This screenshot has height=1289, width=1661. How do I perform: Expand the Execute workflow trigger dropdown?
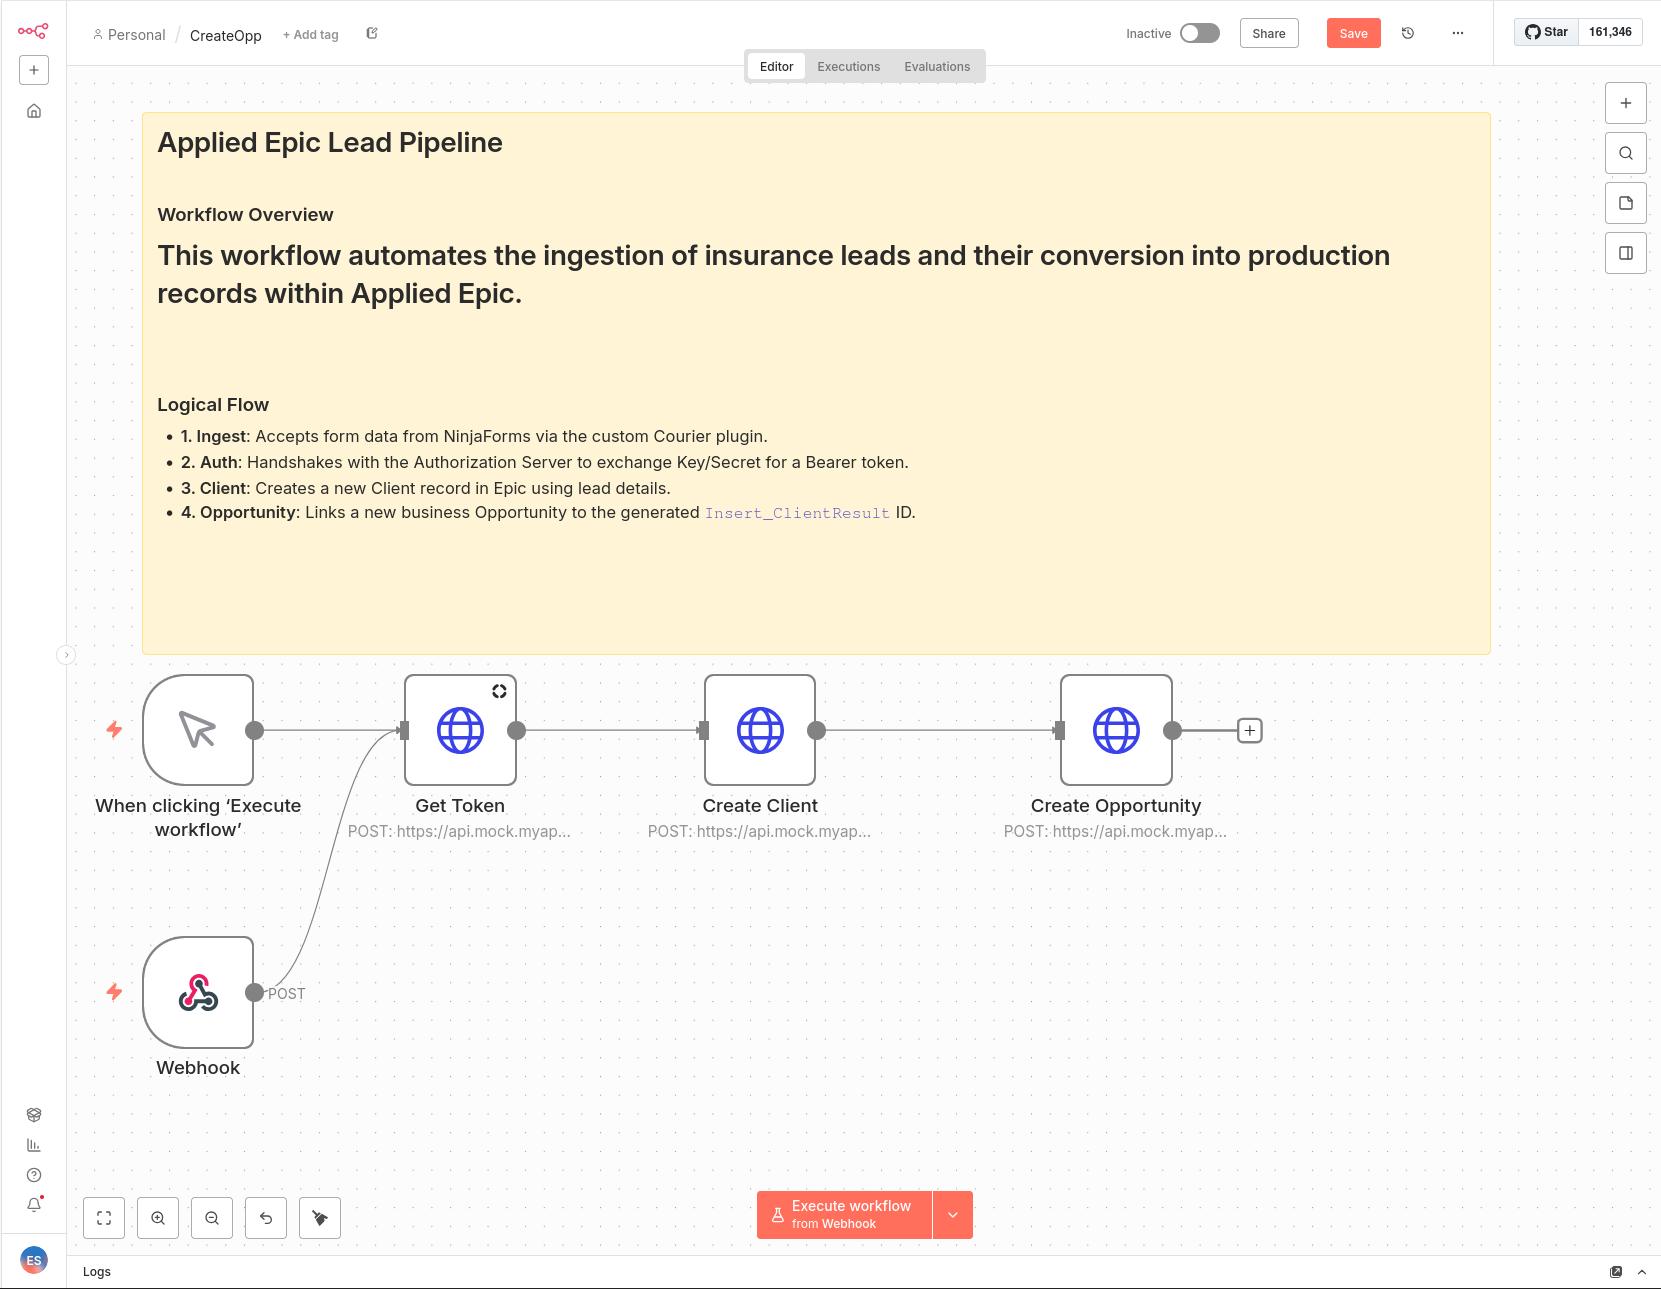pyautogui.click(x=953, y=1215)
